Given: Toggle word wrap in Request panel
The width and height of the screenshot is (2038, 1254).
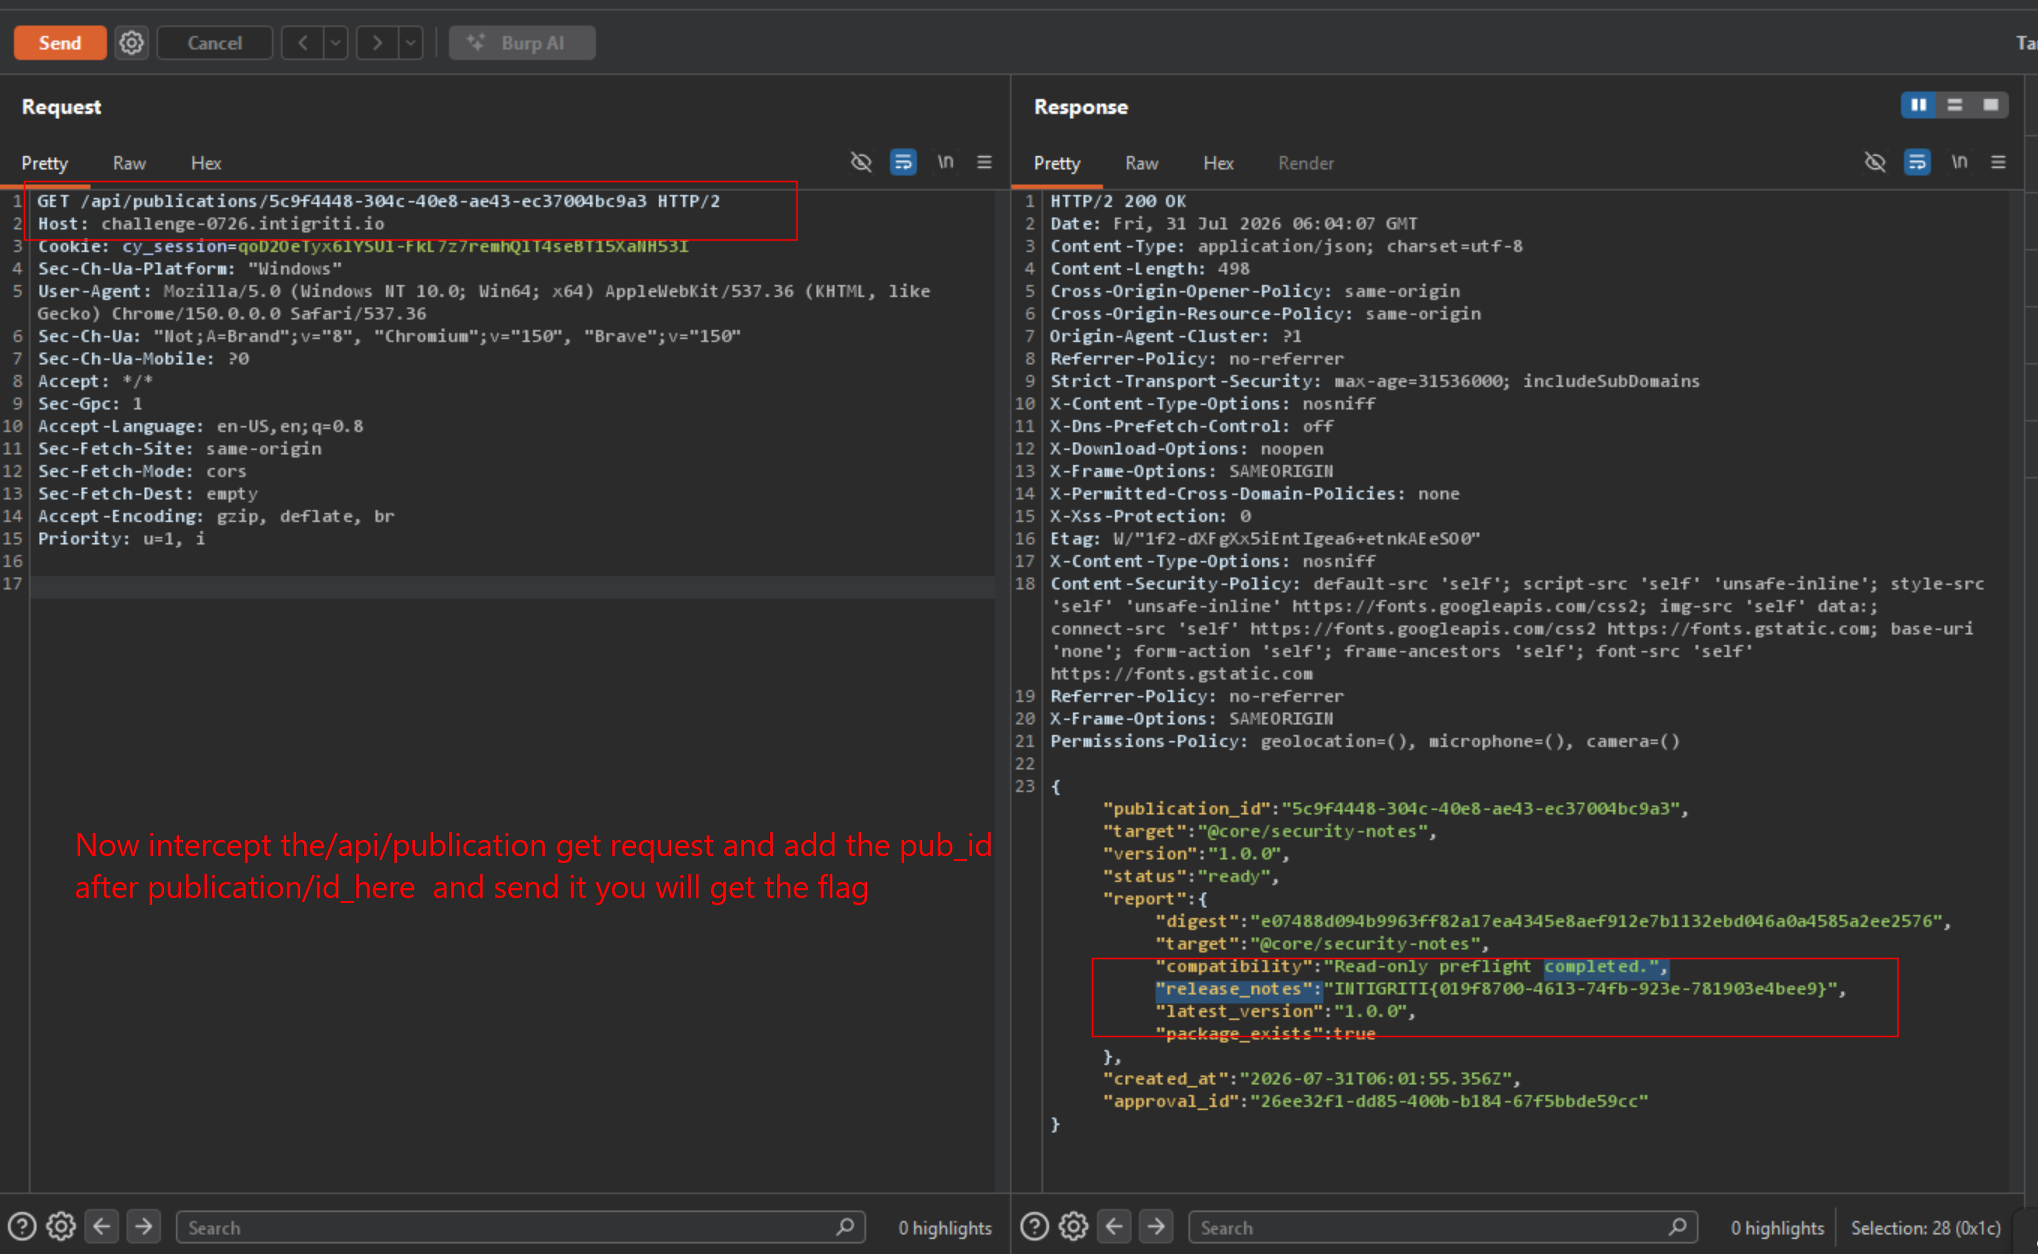Looking at the screenshot, I should pyautogui.click(x=903, y=162).
